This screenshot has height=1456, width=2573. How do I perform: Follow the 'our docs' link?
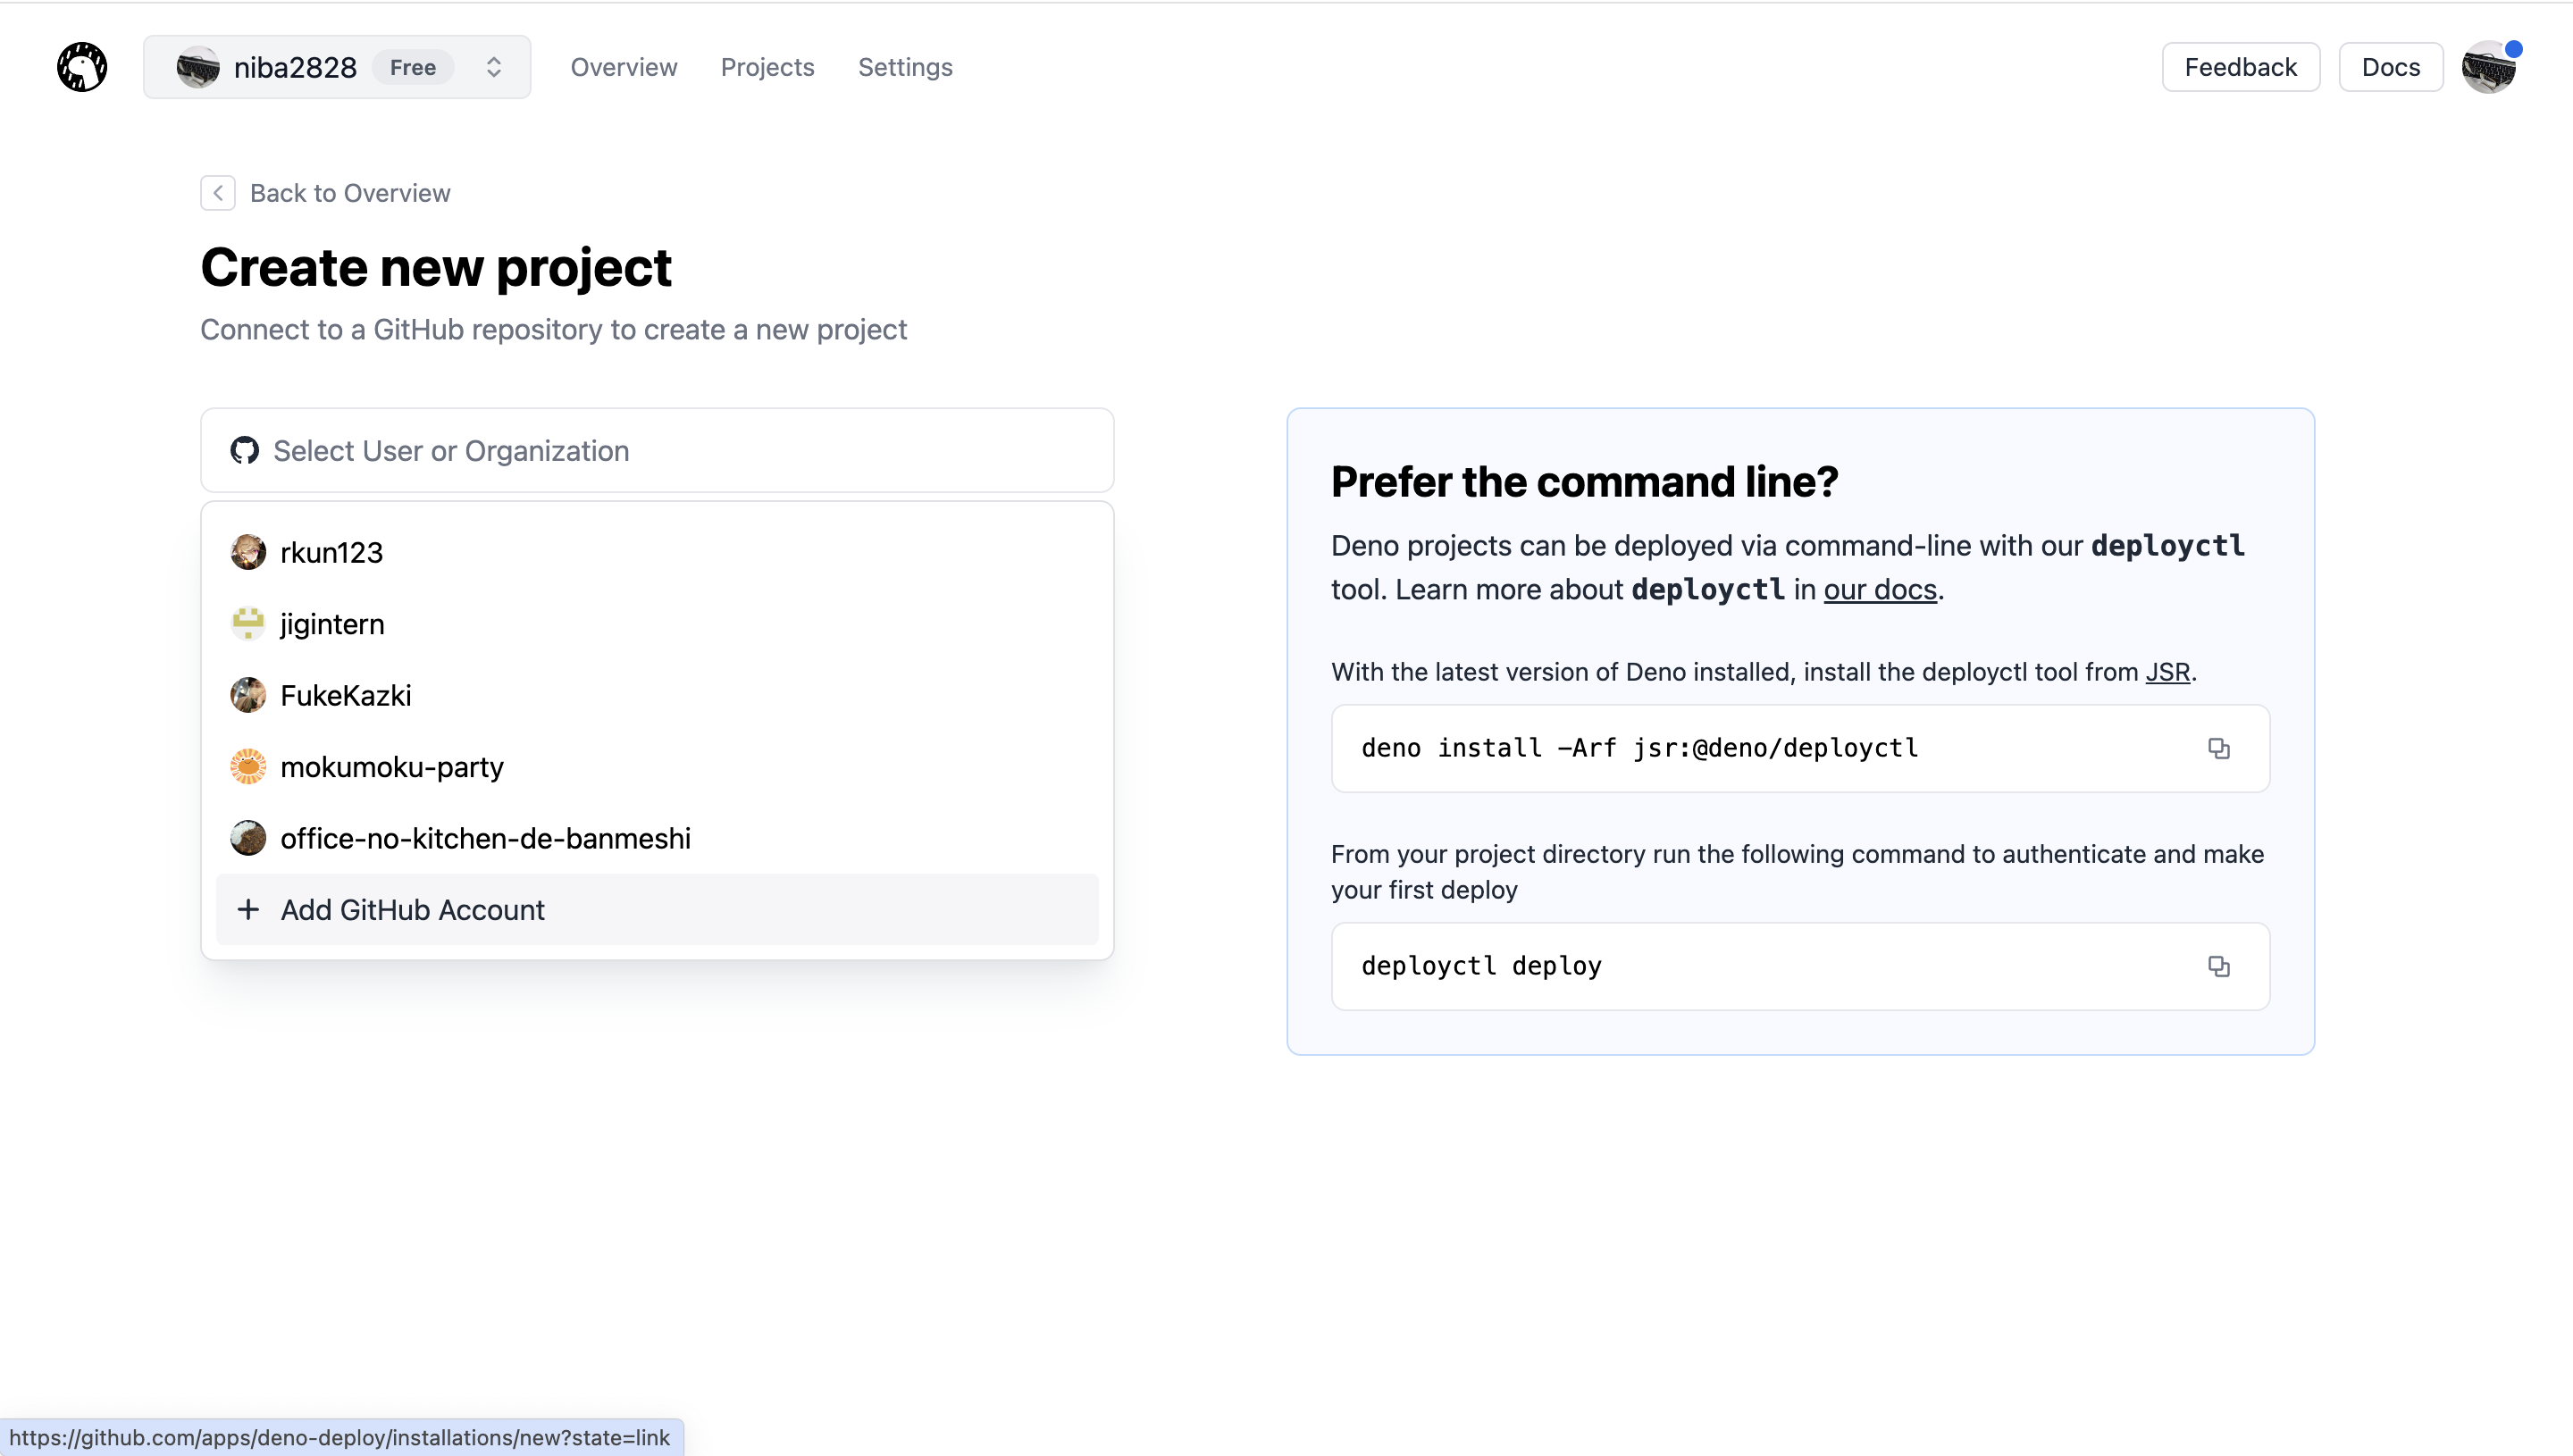1880,590
